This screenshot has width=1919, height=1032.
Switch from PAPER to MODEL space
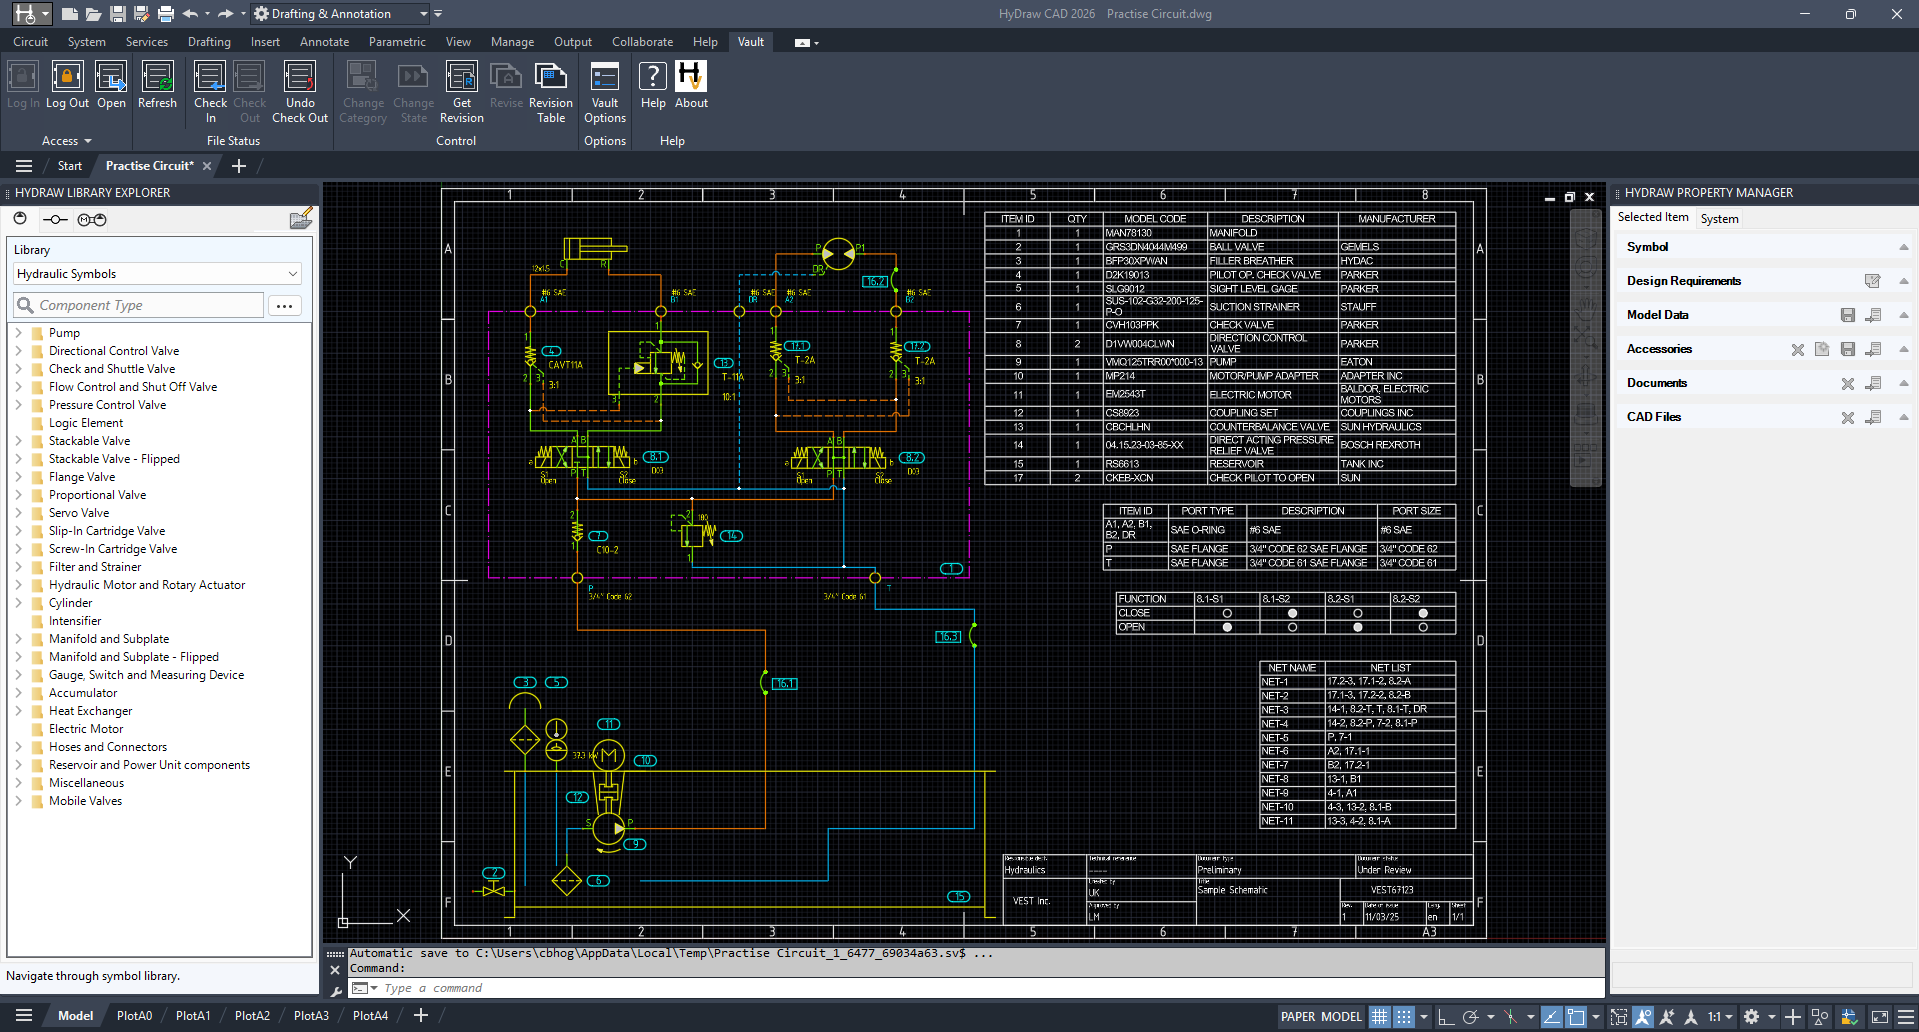point(1342,1016)
